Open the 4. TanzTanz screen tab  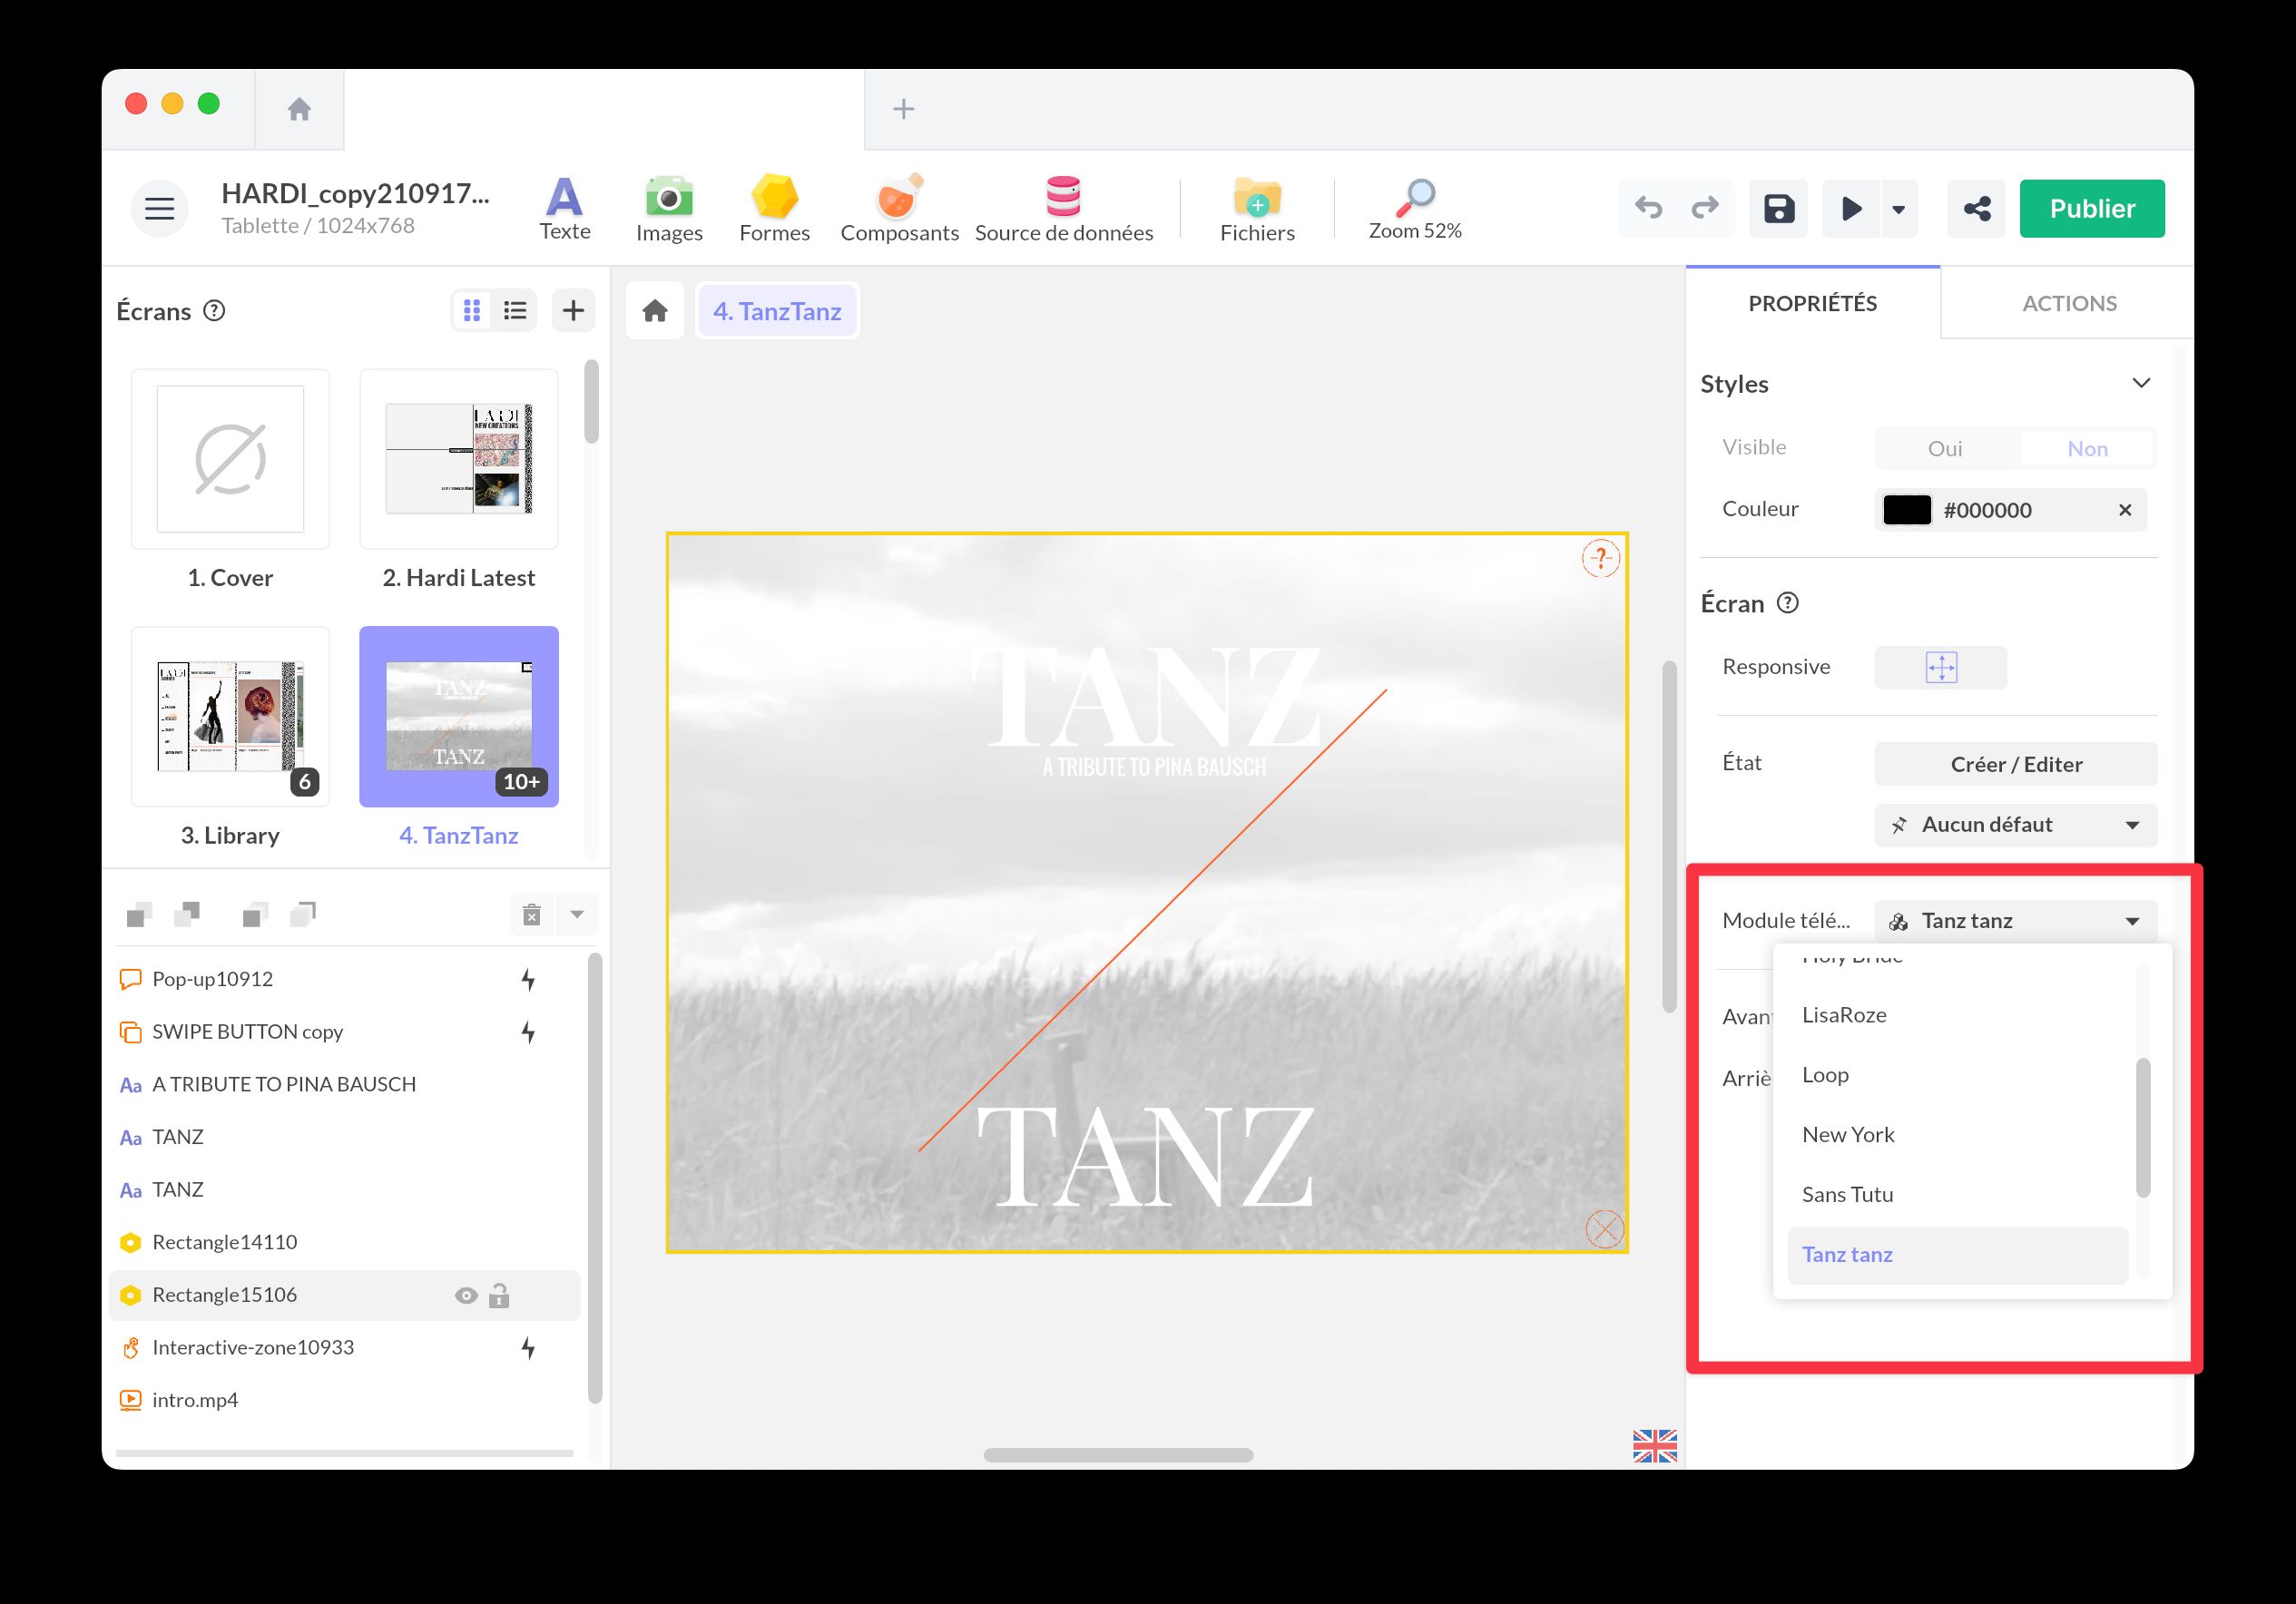(777, 310)
